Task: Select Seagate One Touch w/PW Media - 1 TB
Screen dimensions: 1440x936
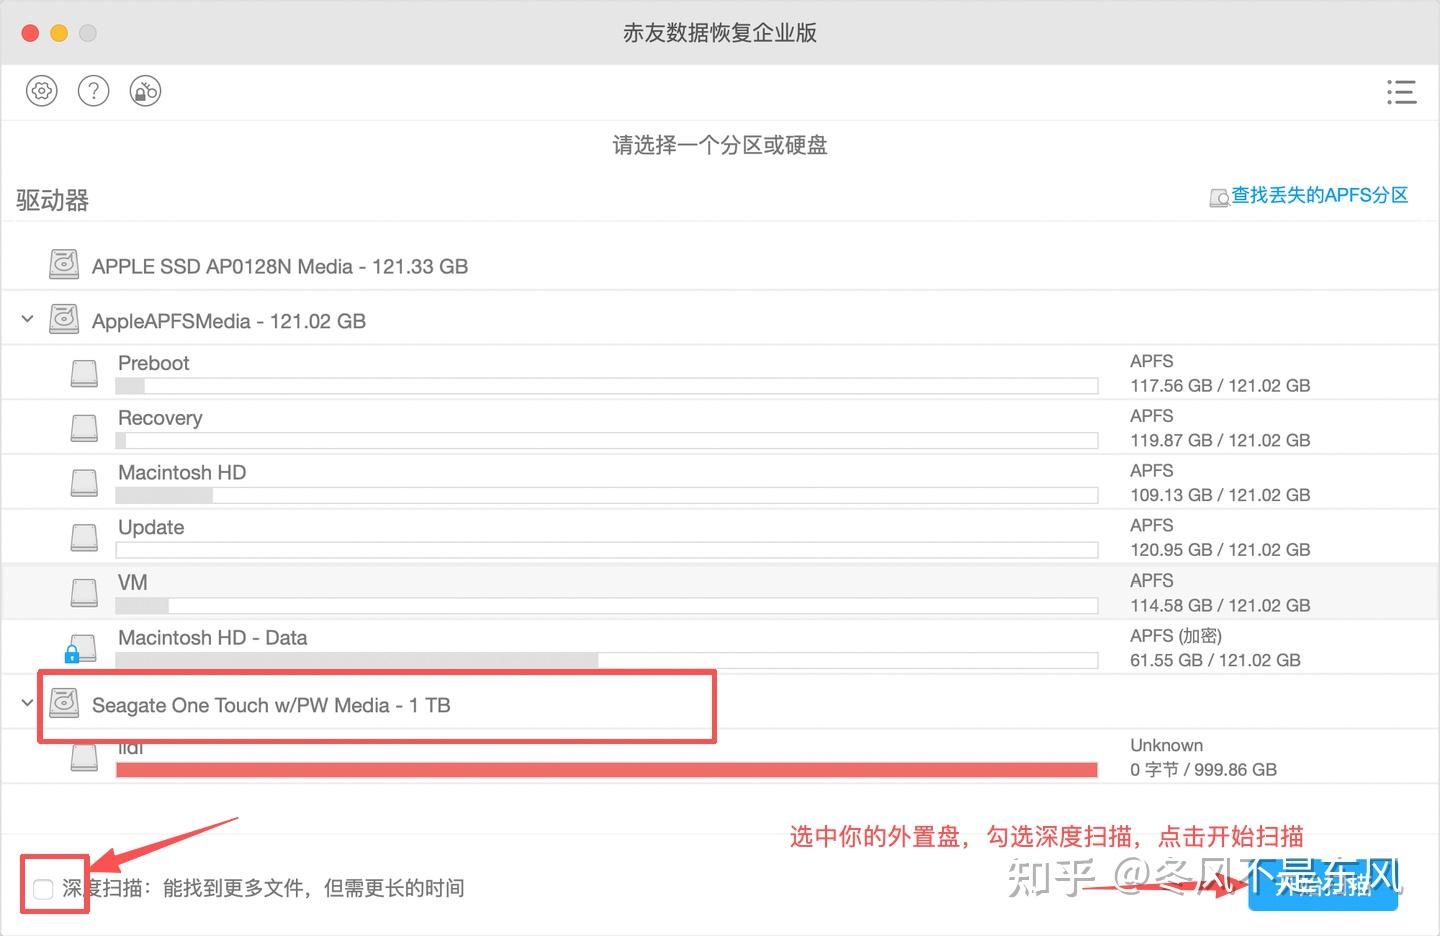Action: [x=271, y=706]
